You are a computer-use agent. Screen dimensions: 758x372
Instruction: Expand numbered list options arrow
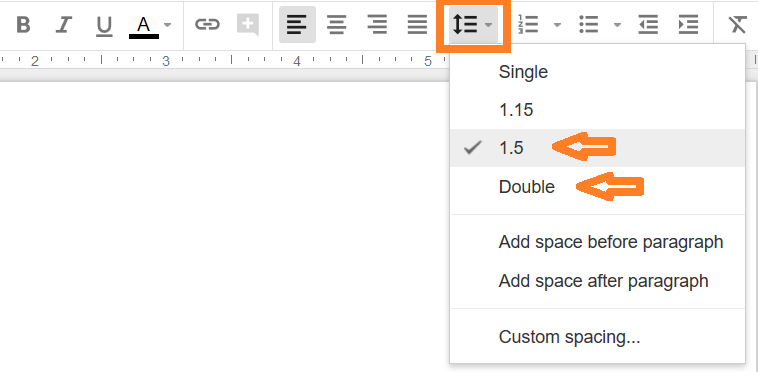click(x=557, y=25)
